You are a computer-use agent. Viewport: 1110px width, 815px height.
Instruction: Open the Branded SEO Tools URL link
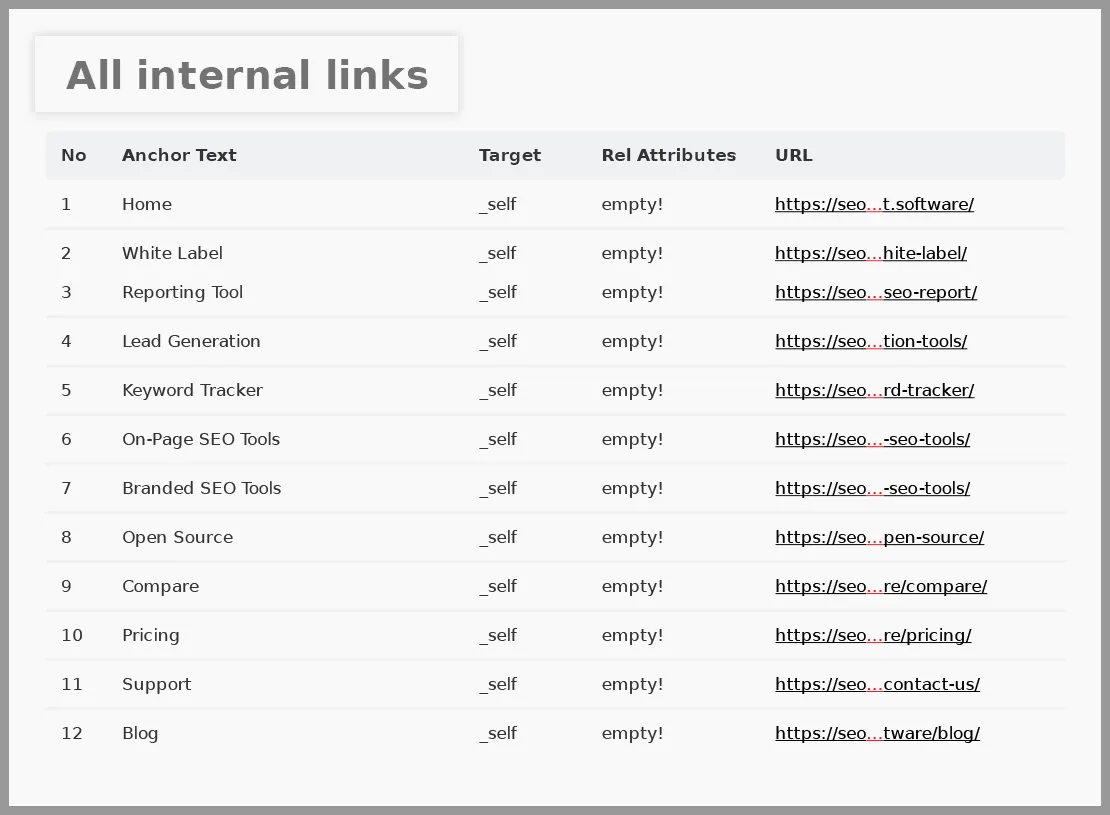pos(872,488)
